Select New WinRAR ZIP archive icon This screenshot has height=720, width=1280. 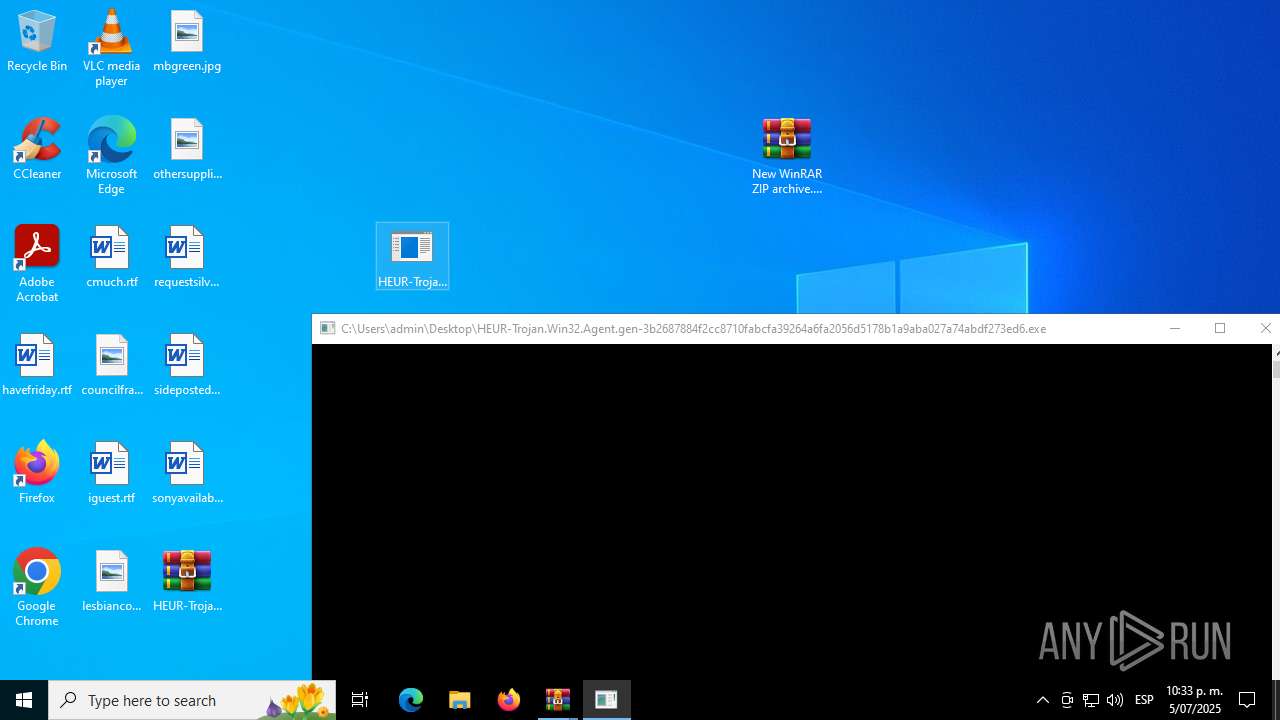(787, 156)
